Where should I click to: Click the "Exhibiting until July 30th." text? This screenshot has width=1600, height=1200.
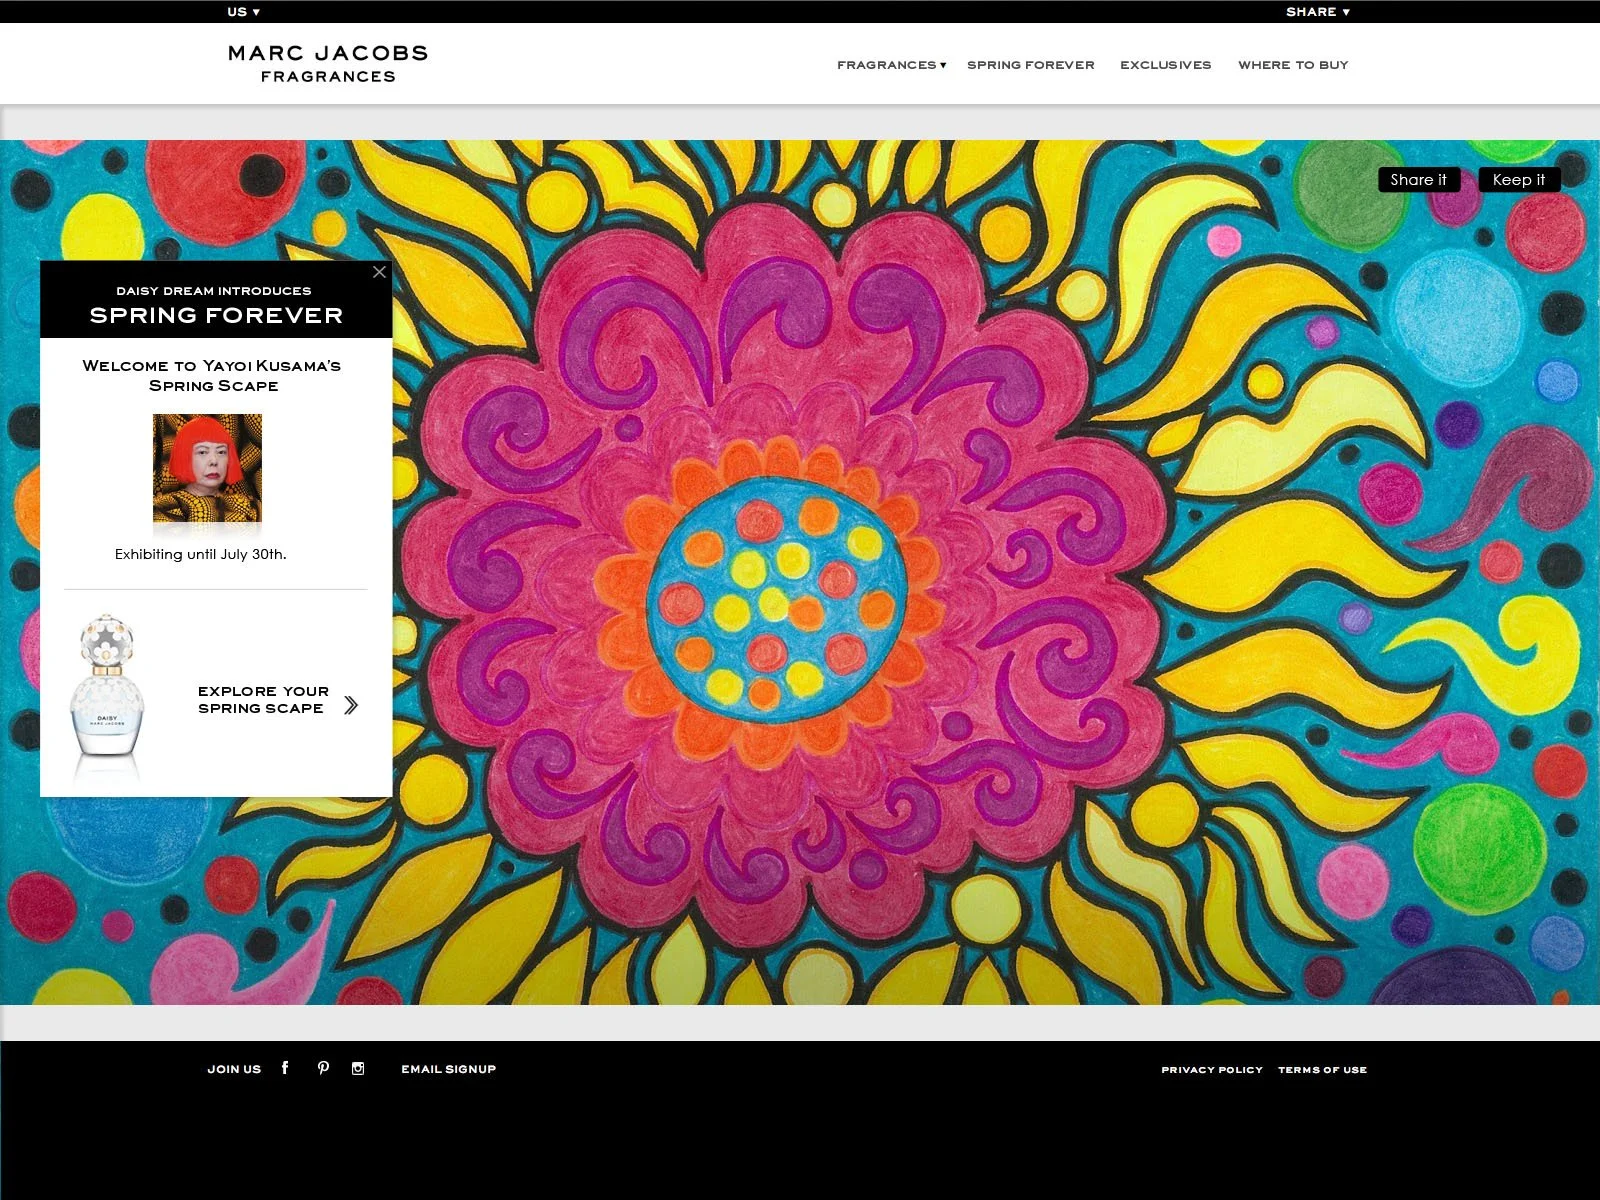click(200, 554)
